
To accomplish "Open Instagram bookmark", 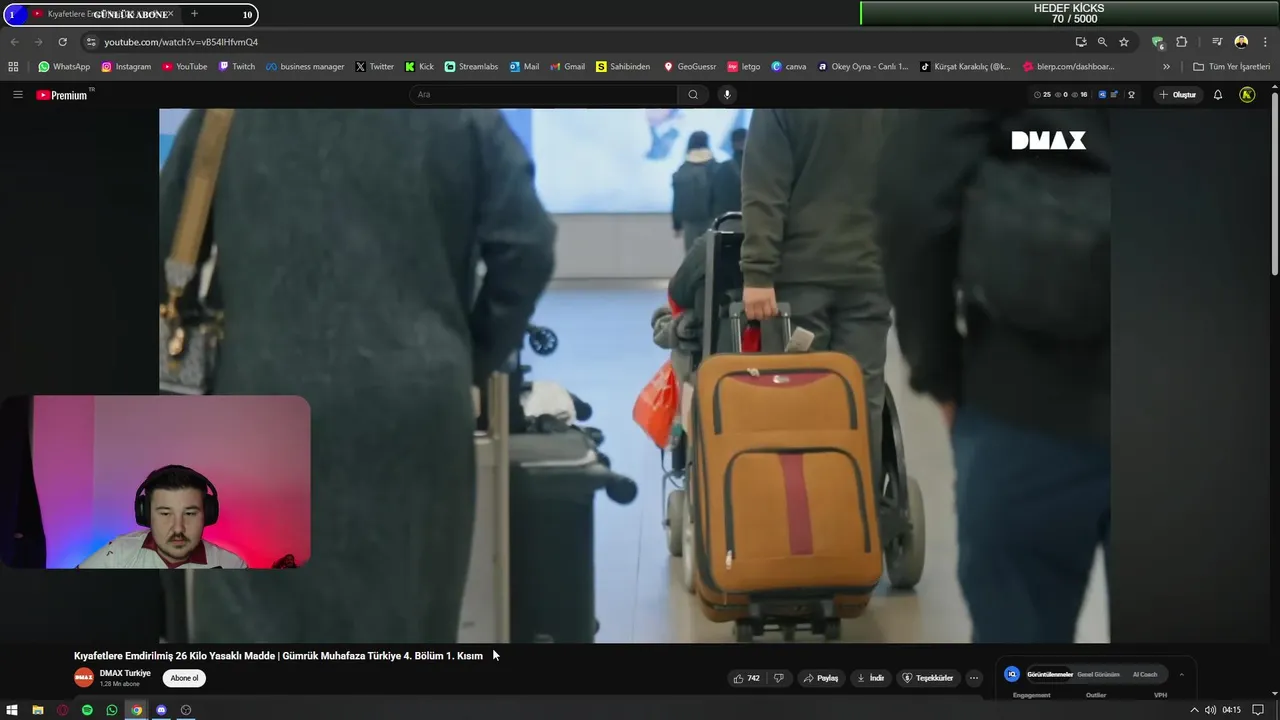I will click(x=126, y=67).
